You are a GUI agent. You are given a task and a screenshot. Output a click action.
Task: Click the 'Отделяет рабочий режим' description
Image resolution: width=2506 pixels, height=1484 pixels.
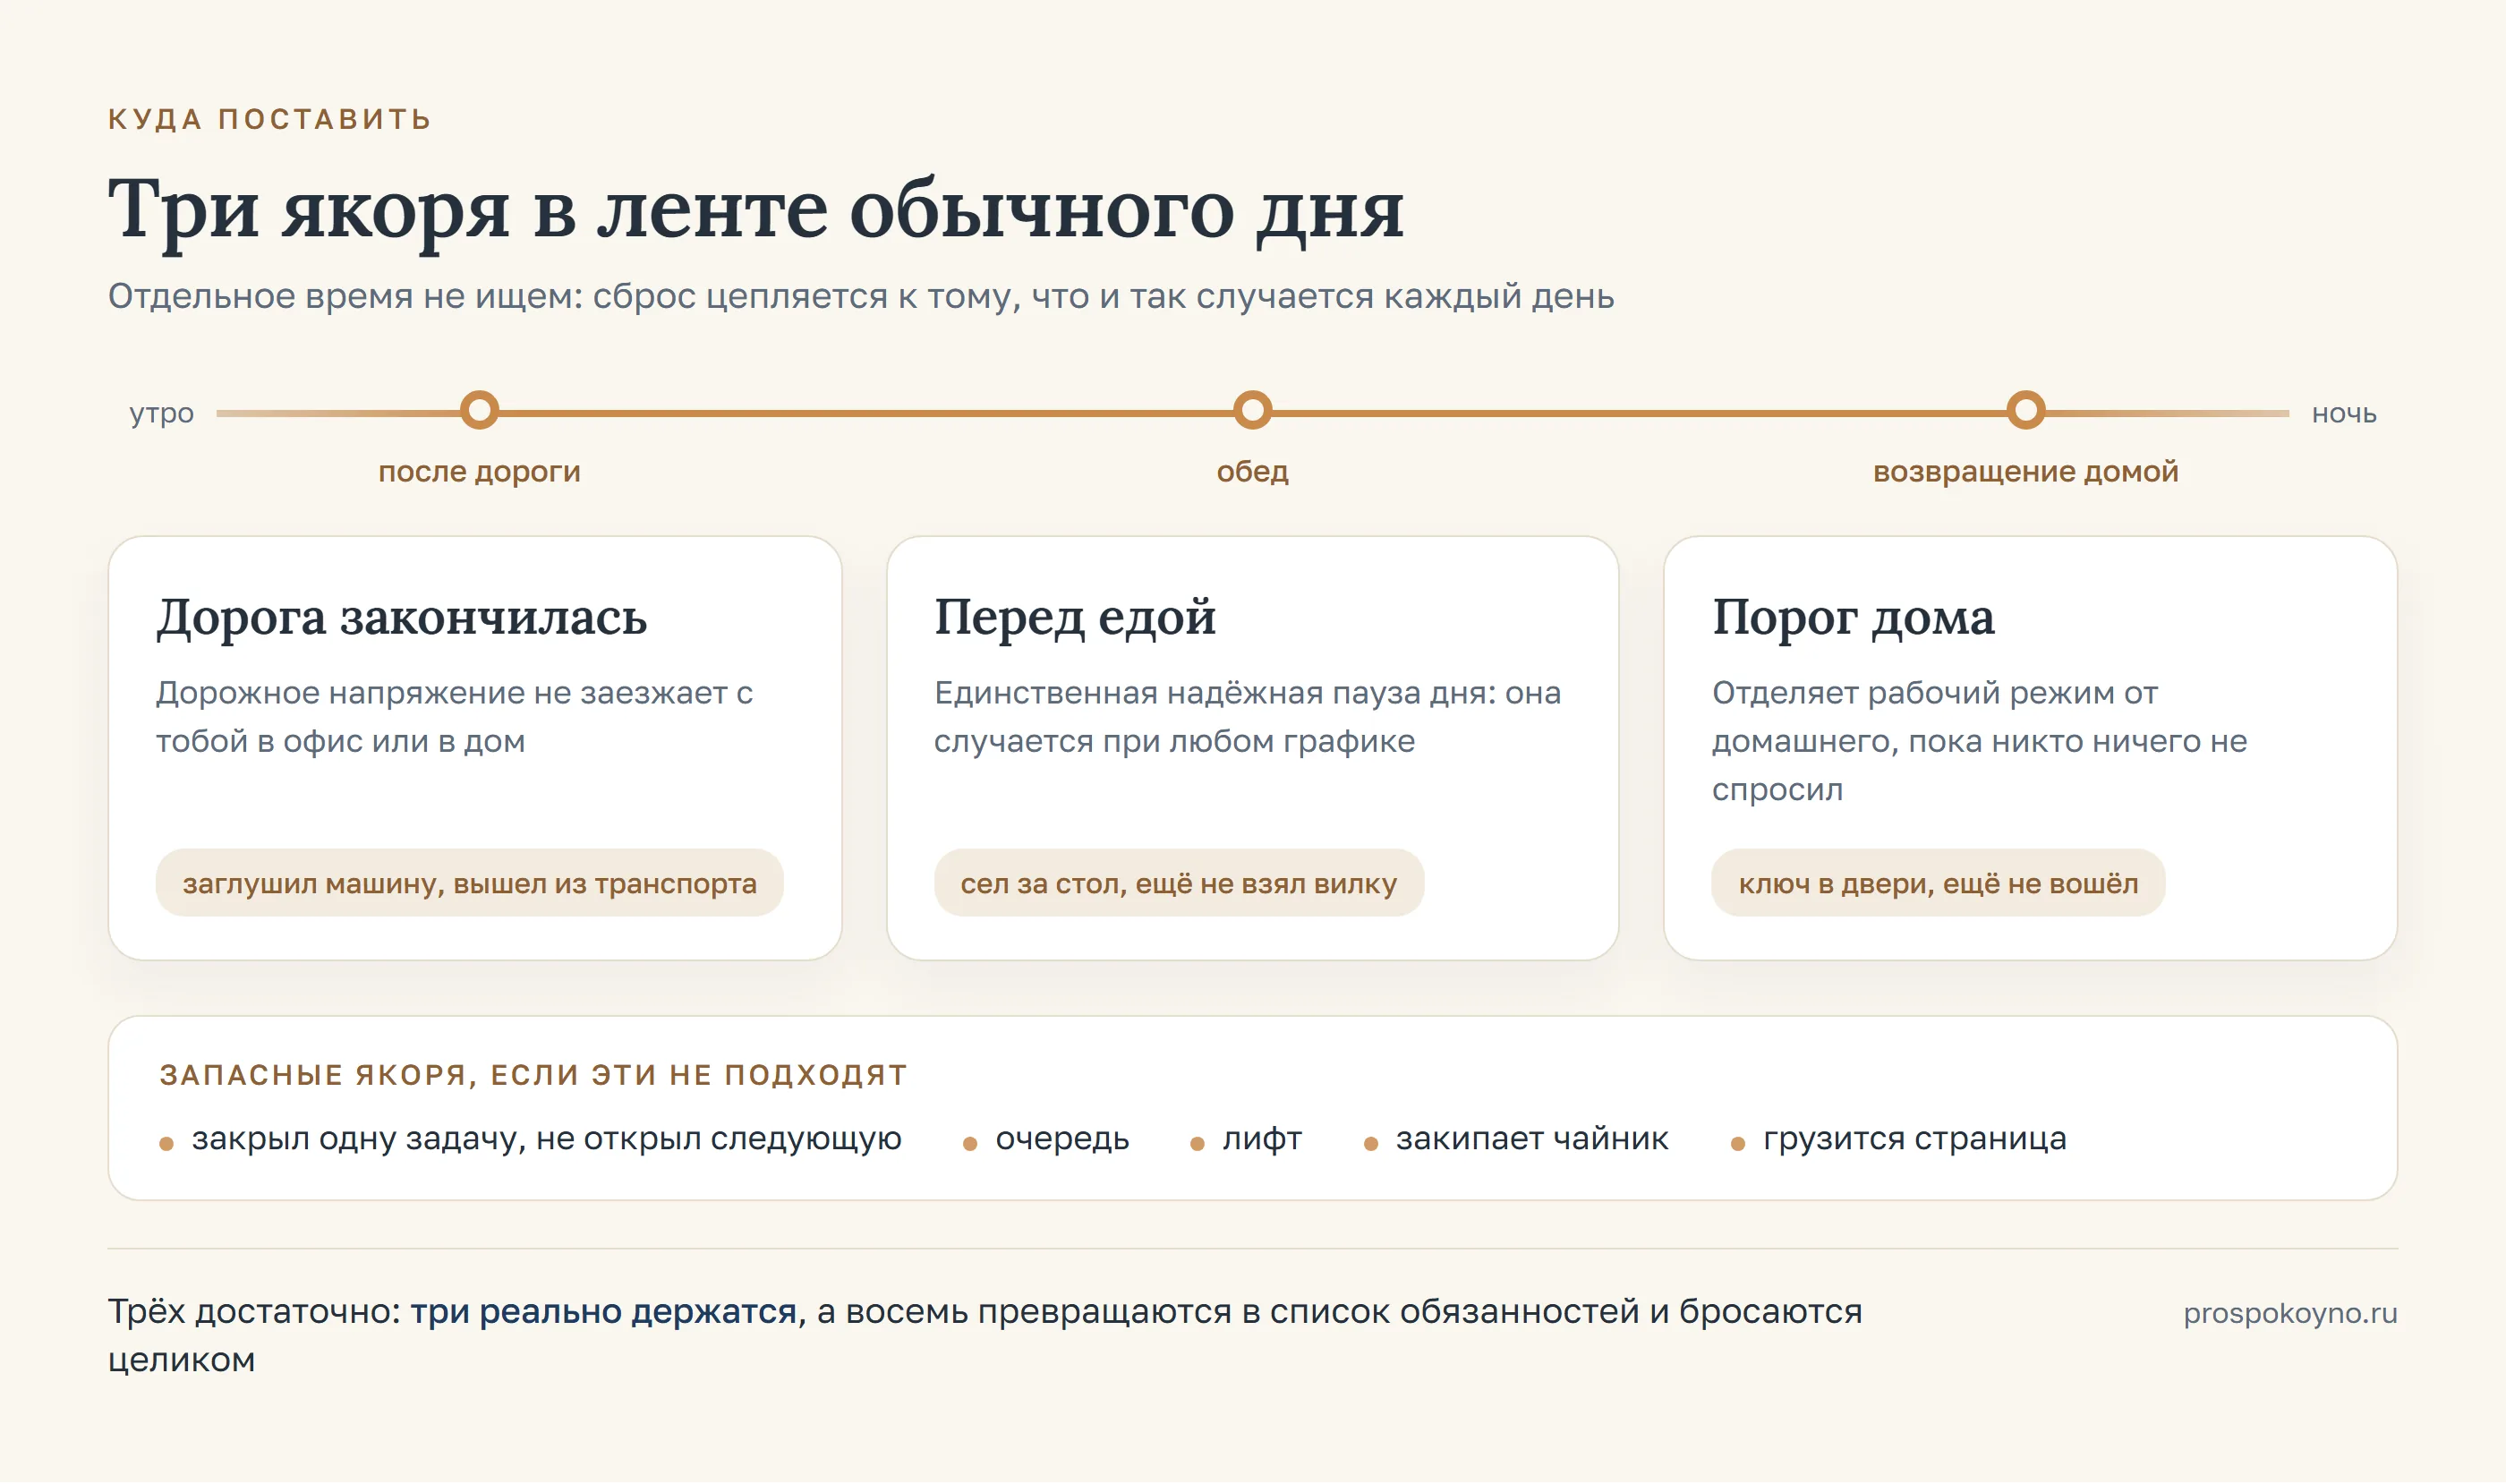coord(1979,741)
